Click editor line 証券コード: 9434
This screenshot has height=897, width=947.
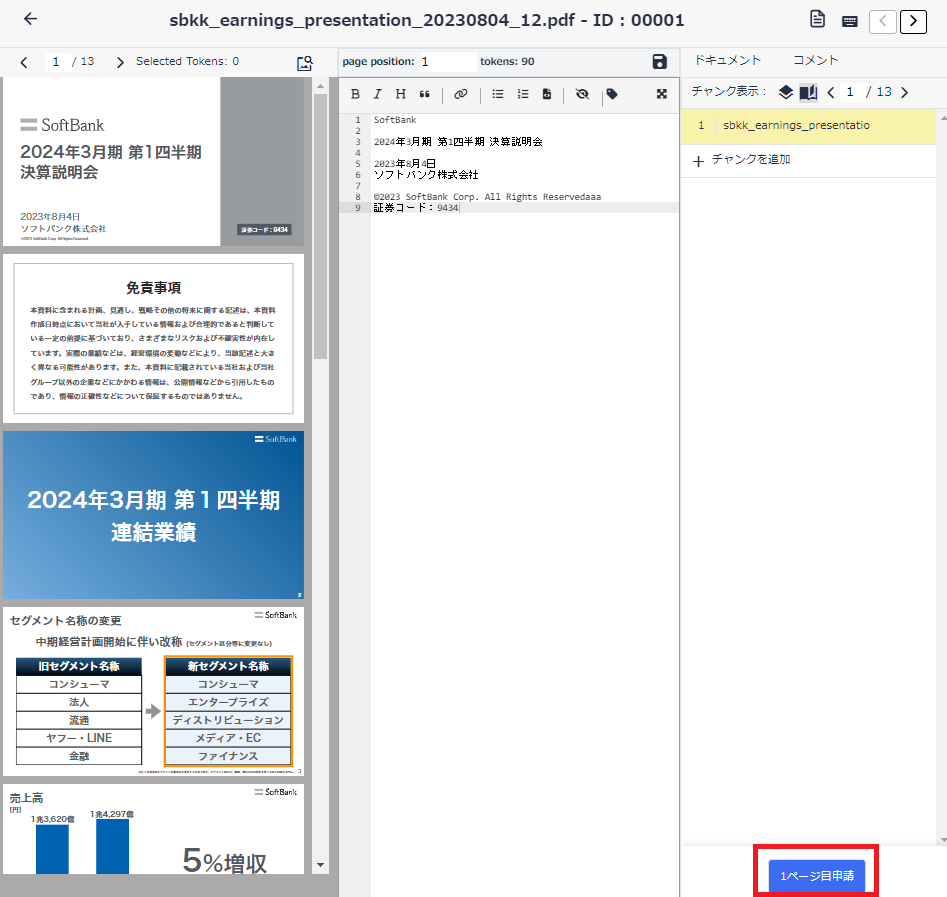pyautogui.click(x=416, y=208)
